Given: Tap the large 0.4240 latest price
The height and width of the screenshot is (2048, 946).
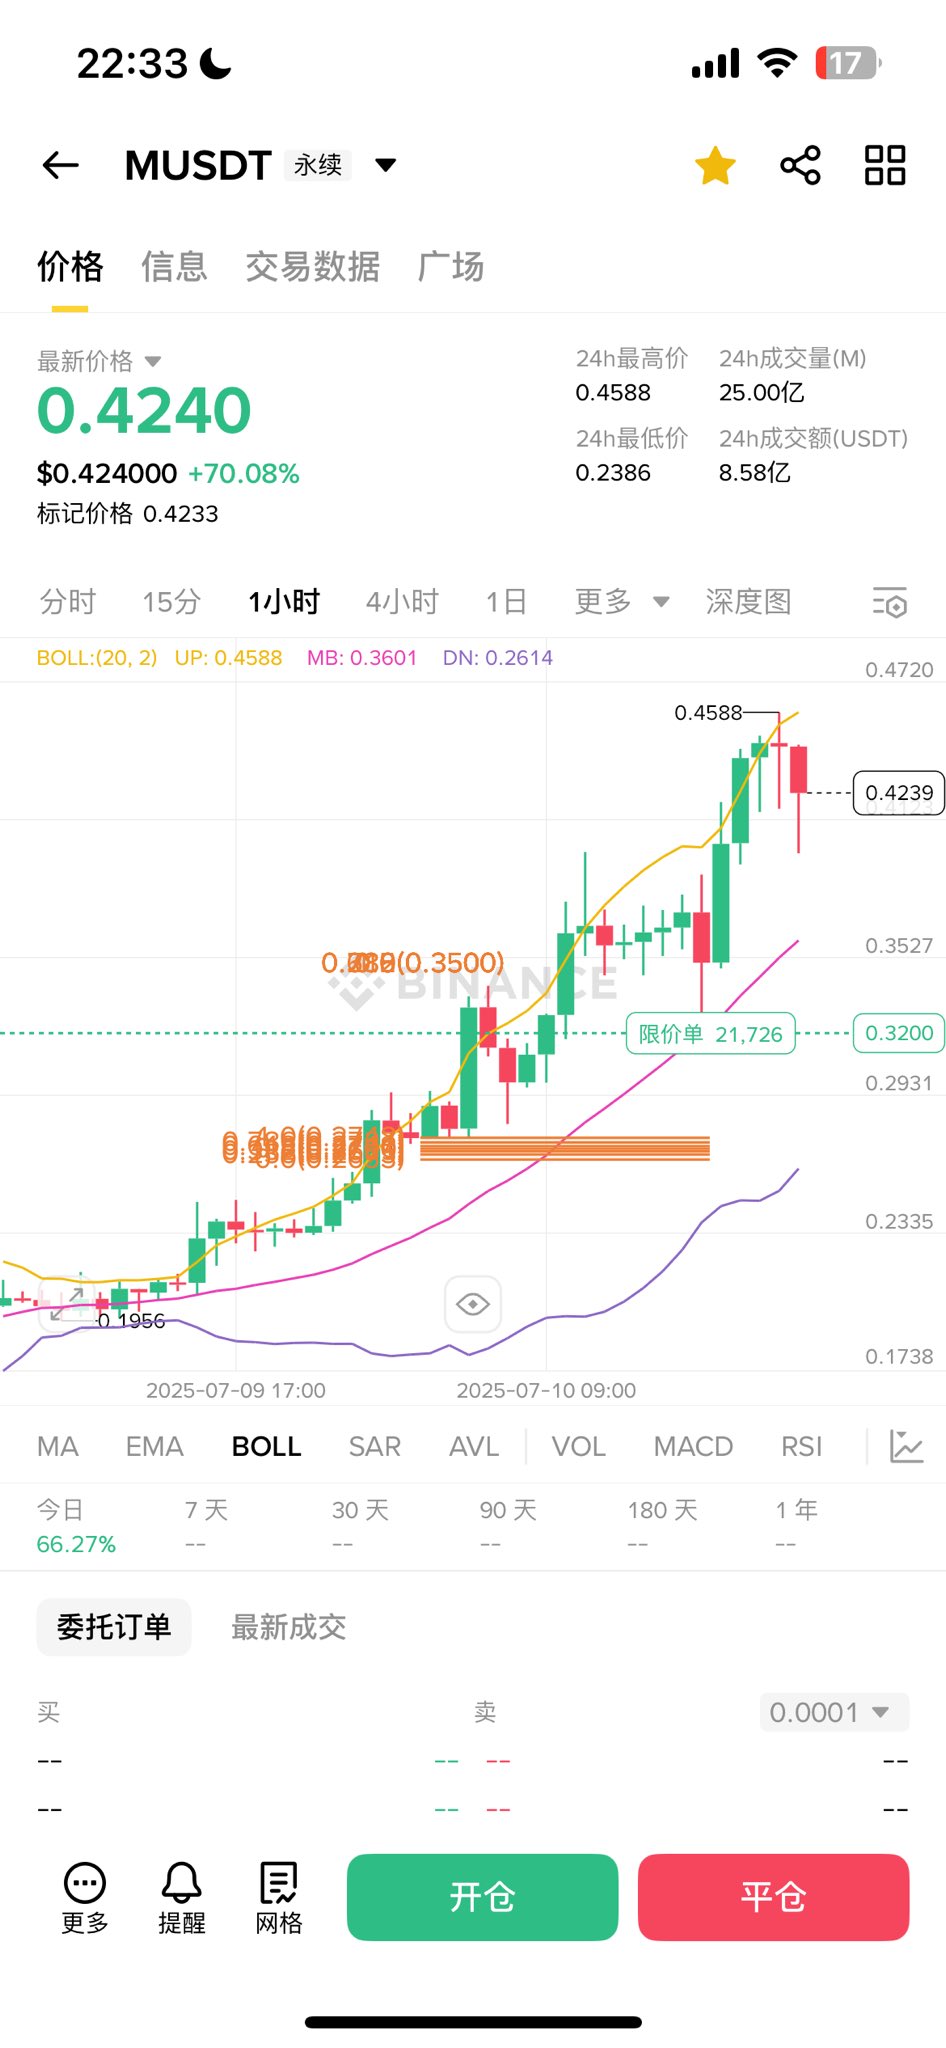Looking at the screenshot, I should point(144,411).
